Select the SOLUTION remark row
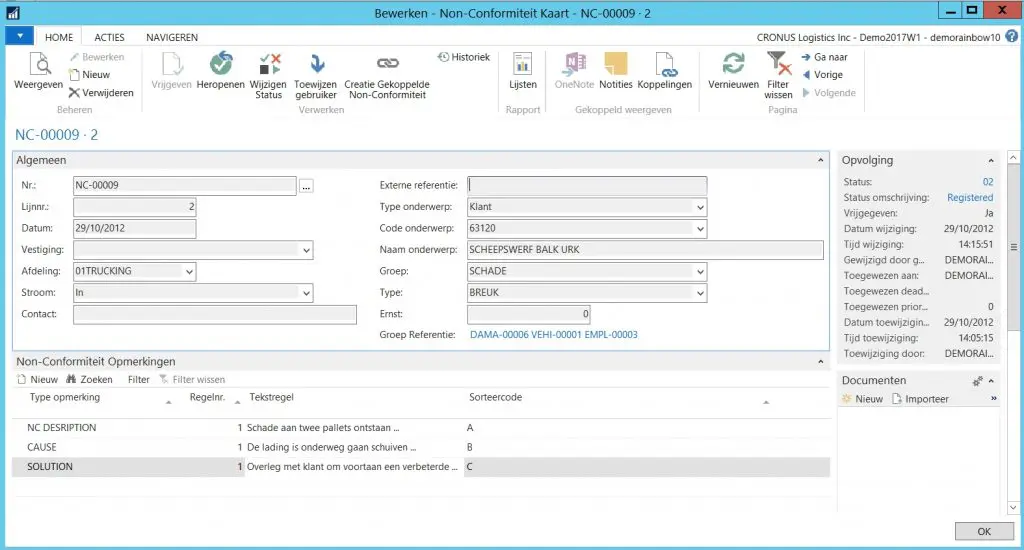The height and width of the screenshot is (550, 1024). pos(50,467)
